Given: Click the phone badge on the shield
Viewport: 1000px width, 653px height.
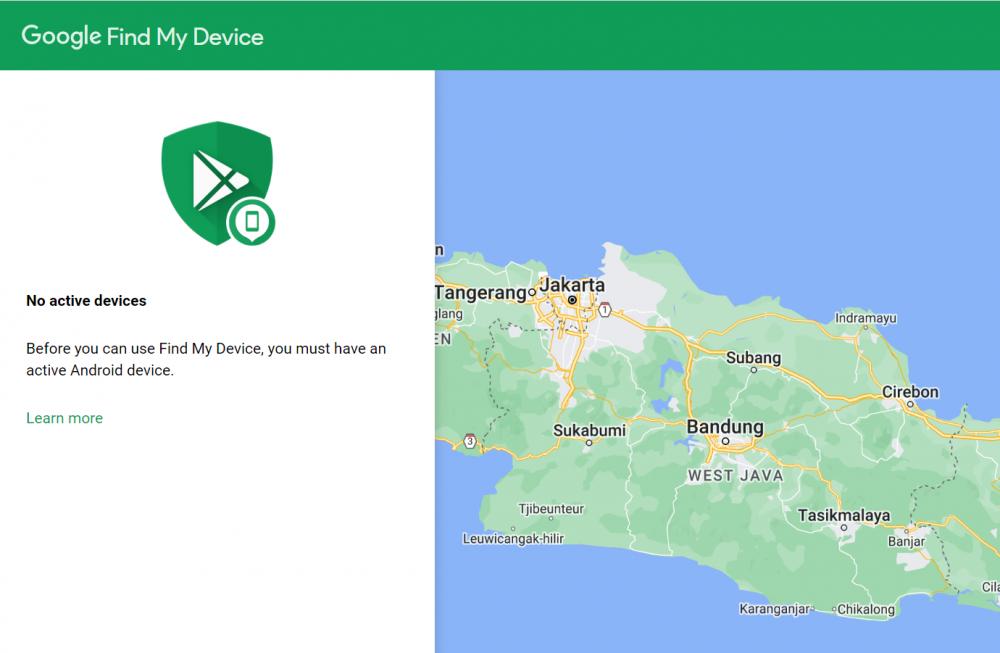Looking at the screenshot, I should pyautogui.click(x=251, y=221).
